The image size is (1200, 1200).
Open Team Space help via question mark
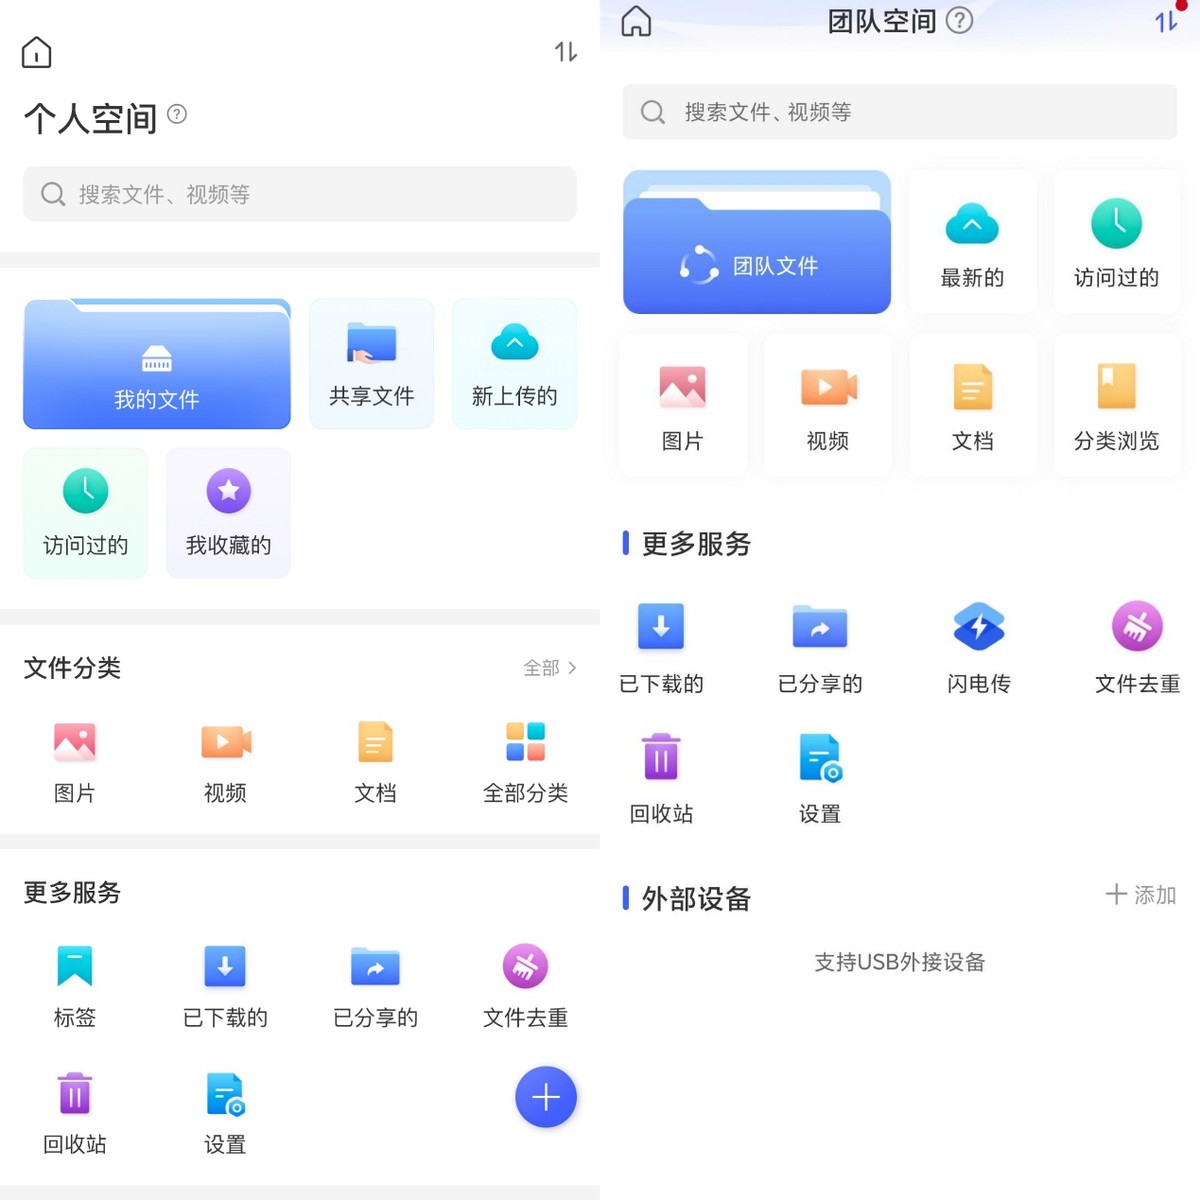957,20
